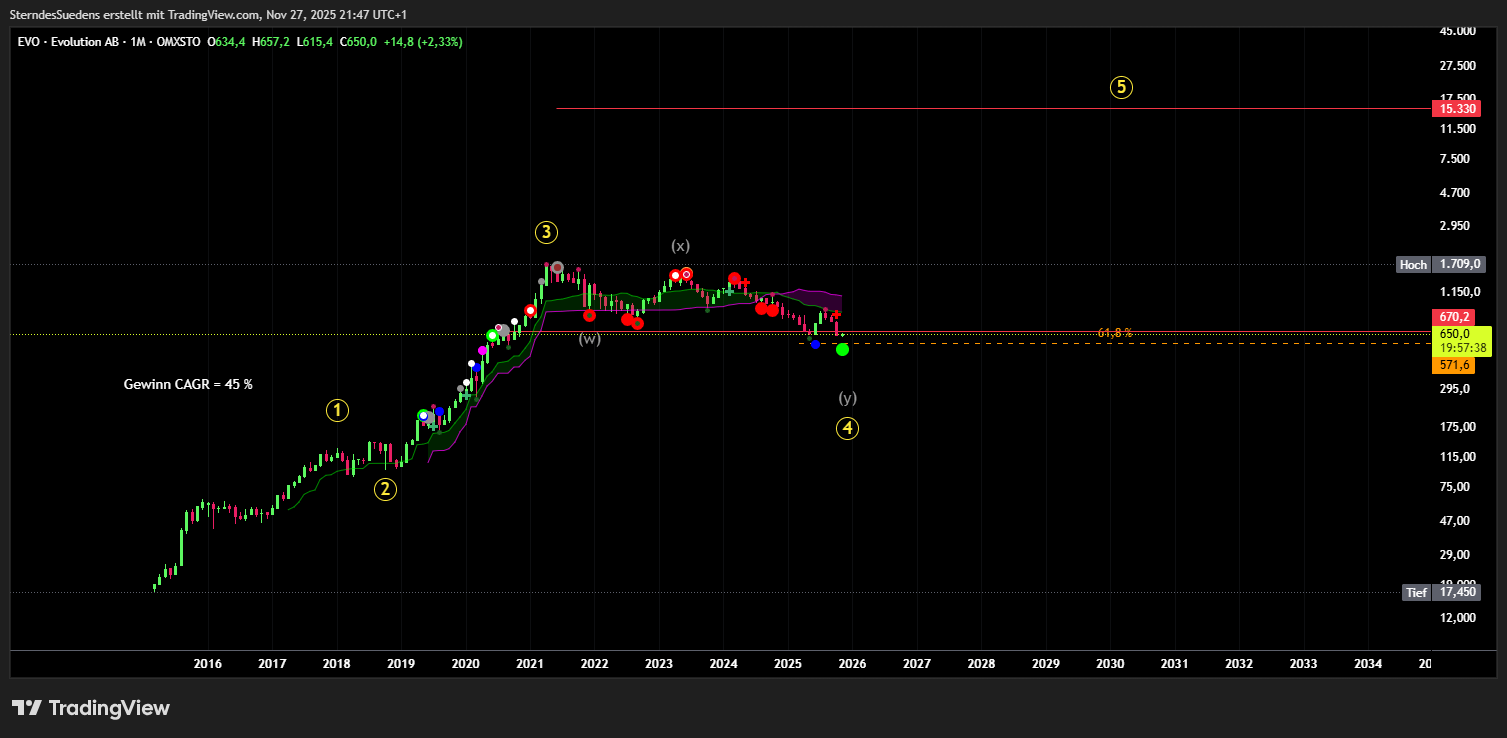The width and height of the screenshot is (1507, 738).
Task: Click the yellow wave 2 circle marker
Action: 386,489
